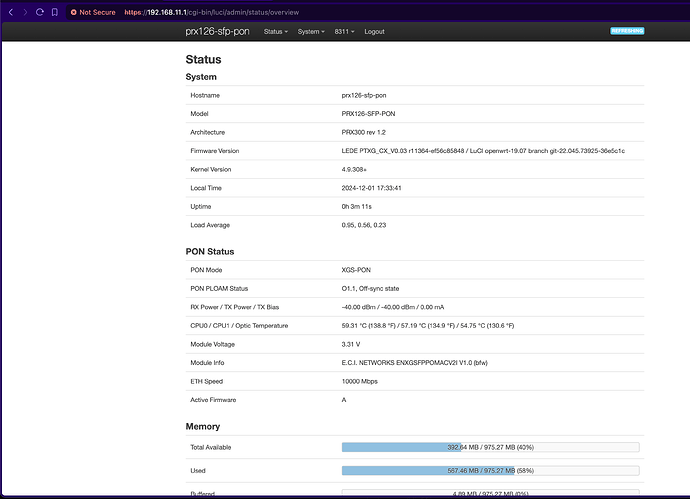Click the Used memory progress bar
The width and height of the screenshot is (690, 499).
pos(490,470)
